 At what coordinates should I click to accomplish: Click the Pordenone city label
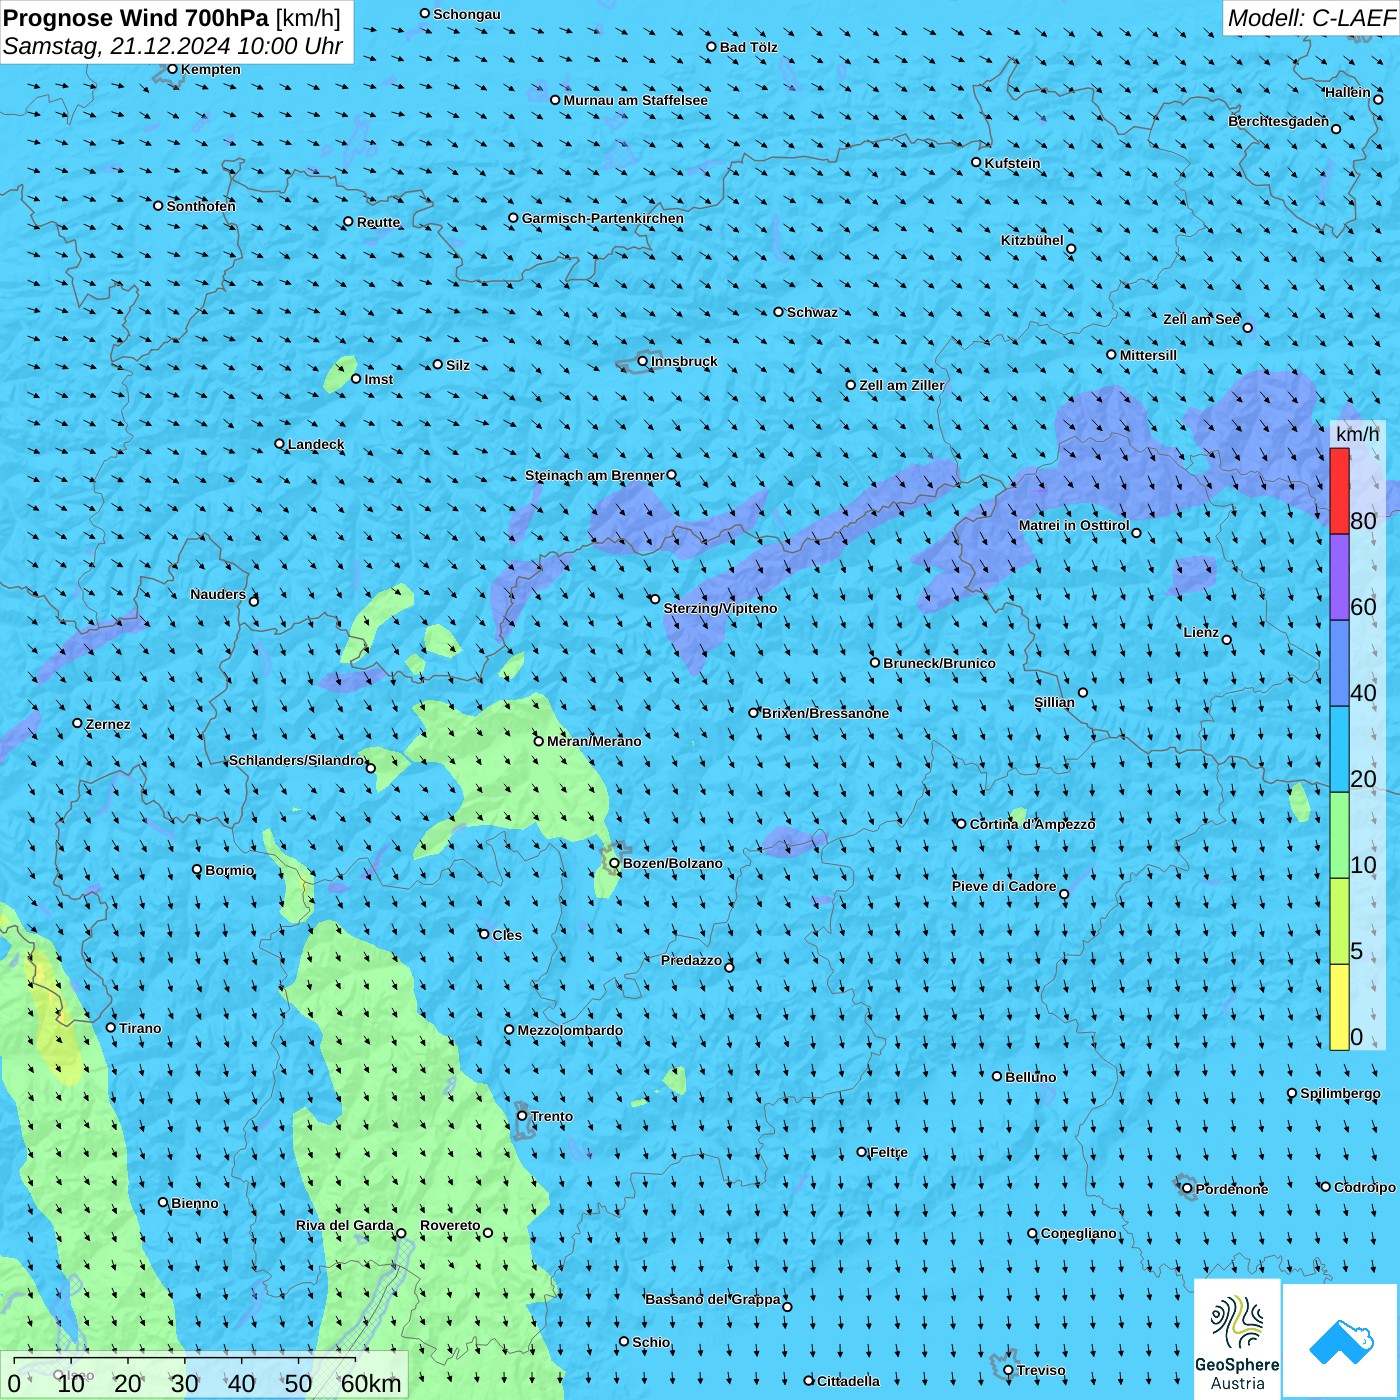(x=1232, y=1189)
